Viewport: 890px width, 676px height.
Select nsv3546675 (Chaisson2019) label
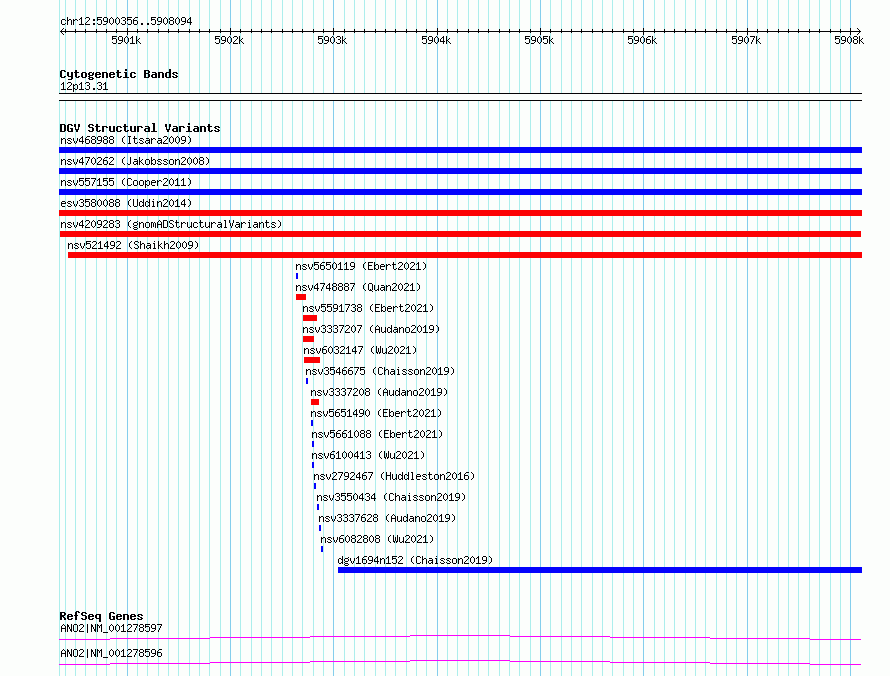pos(380,371)
